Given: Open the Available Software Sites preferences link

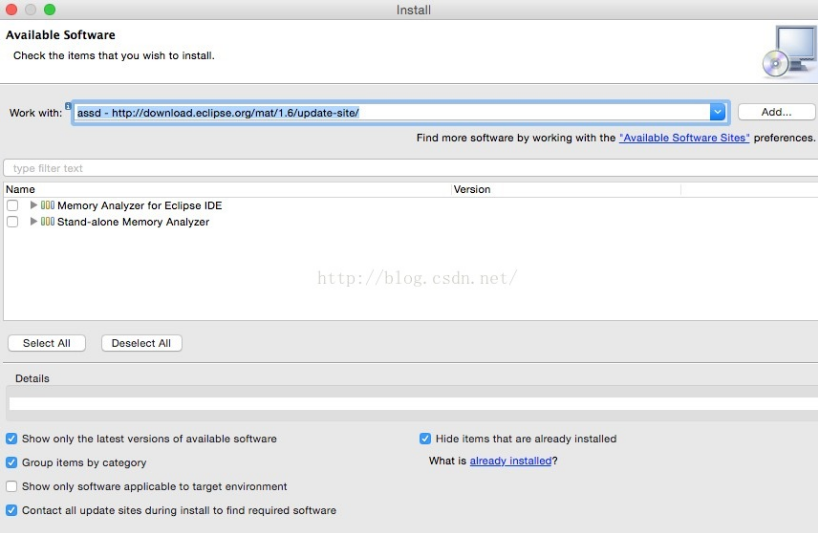Looking at the screenshot, I should (x=684, y=138).
